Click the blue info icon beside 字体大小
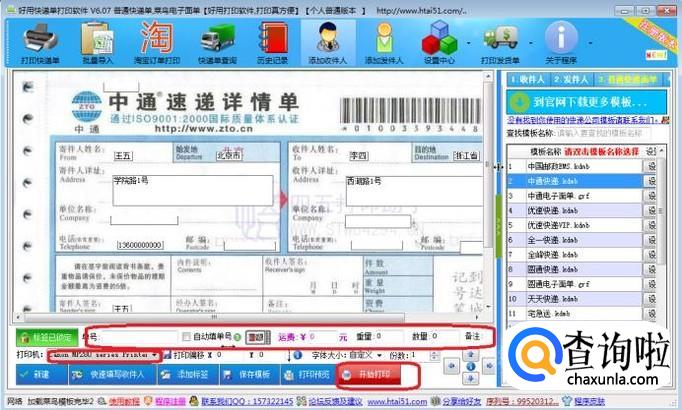 (298, 355)
